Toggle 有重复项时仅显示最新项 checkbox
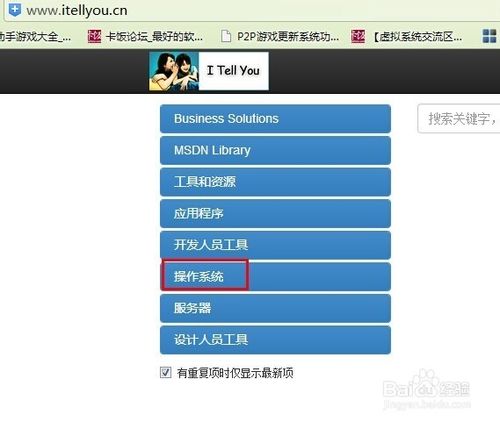The height and width of the screenshot is (422, 500). coord(166,372)
